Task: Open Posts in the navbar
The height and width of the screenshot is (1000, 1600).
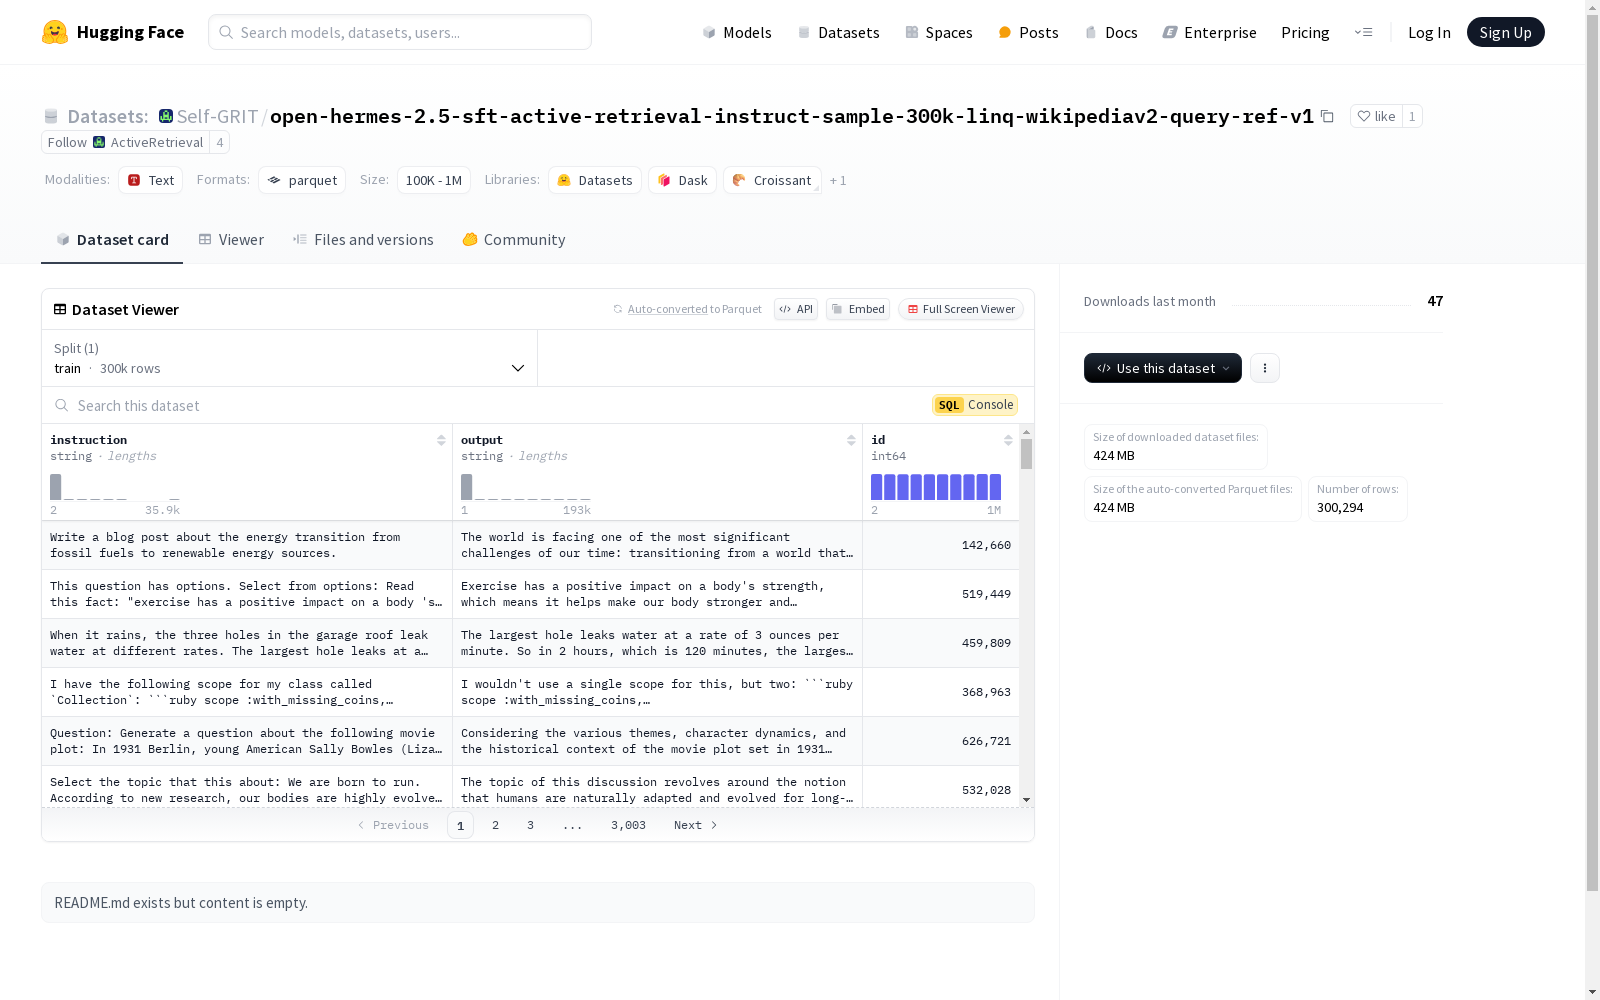Action: [1028, 32]
